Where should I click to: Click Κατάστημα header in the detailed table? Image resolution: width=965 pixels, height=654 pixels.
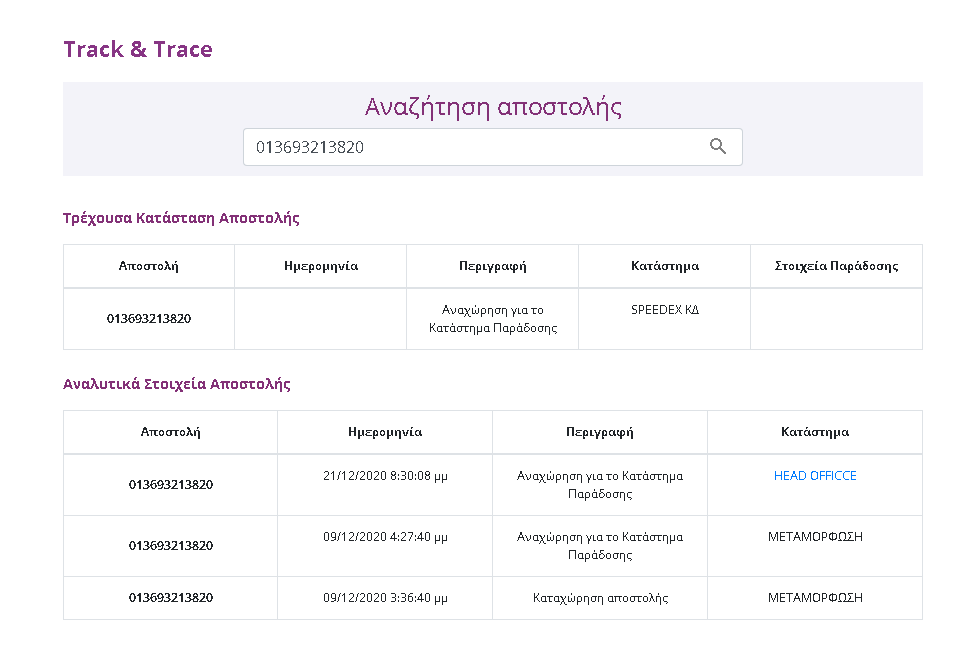(x=815, y=432)
